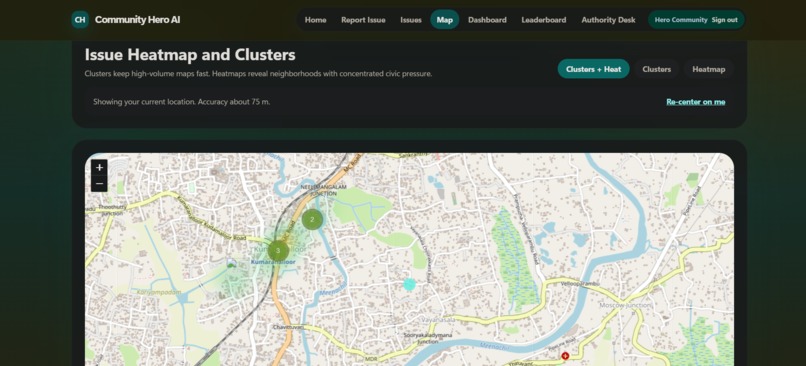Click the red hospital marker on map

pos(565,356)
